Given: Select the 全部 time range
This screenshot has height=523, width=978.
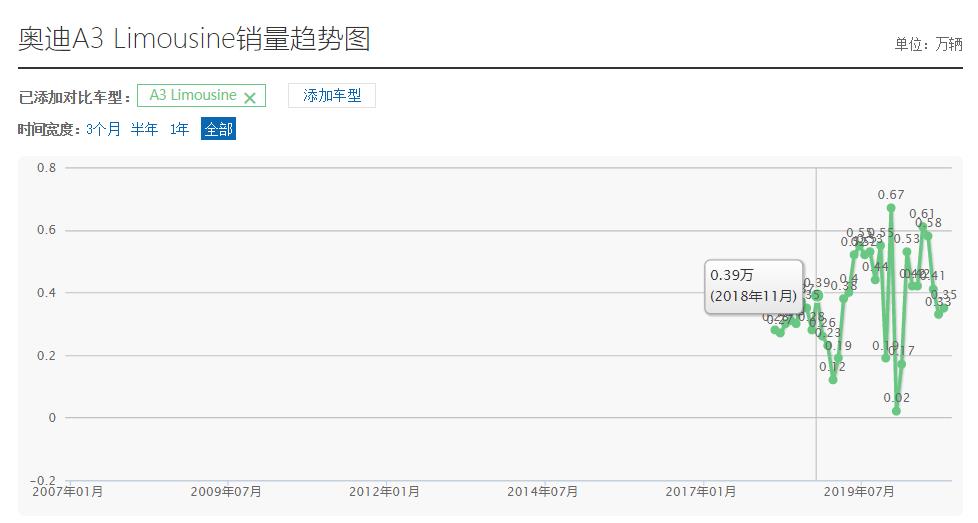Looking at the screenshot, I should pyautogui.click(x=218, y=129).
